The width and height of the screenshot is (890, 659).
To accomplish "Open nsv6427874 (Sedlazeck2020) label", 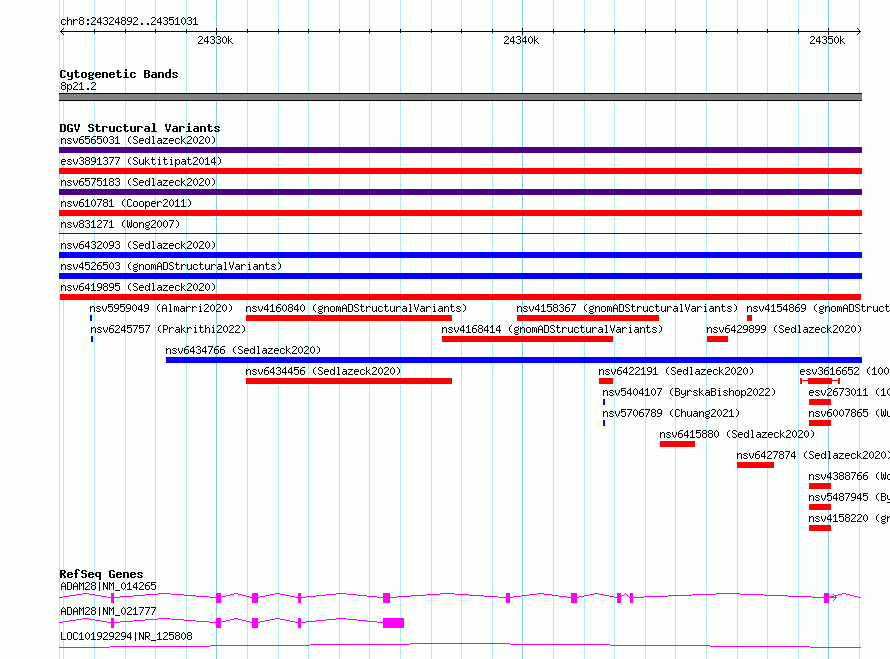I will point(813,455).
